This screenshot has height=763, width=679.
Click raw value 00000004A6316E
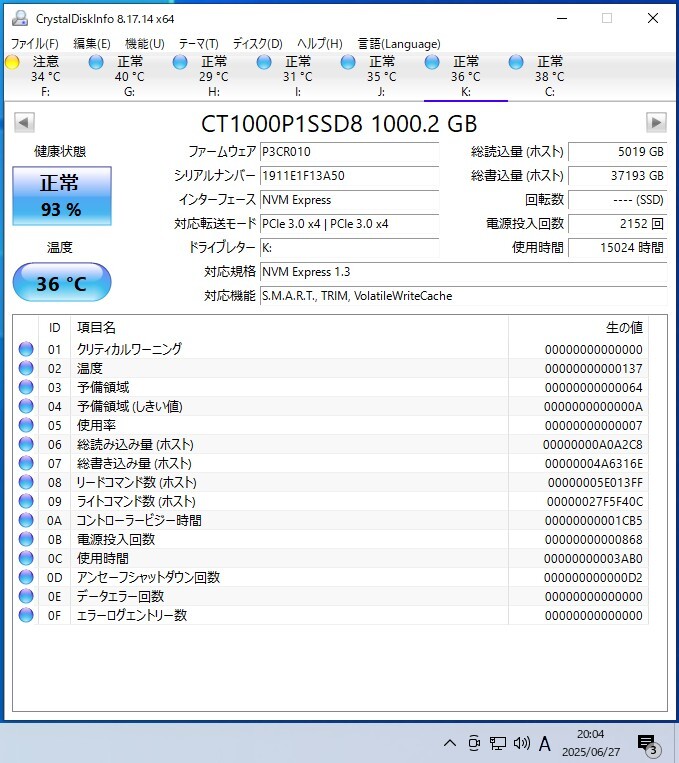coord(593,463)
